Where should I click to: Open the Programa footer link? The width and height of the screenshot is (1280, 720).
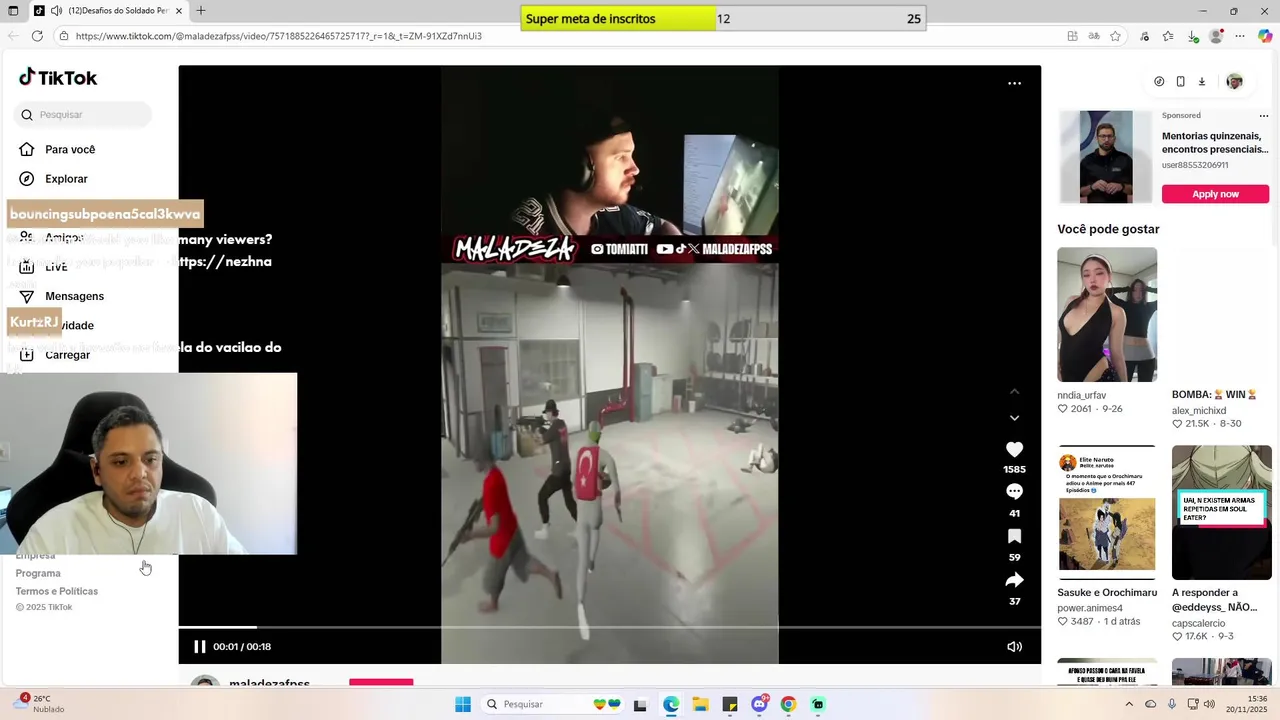click(x=38, y=573)
